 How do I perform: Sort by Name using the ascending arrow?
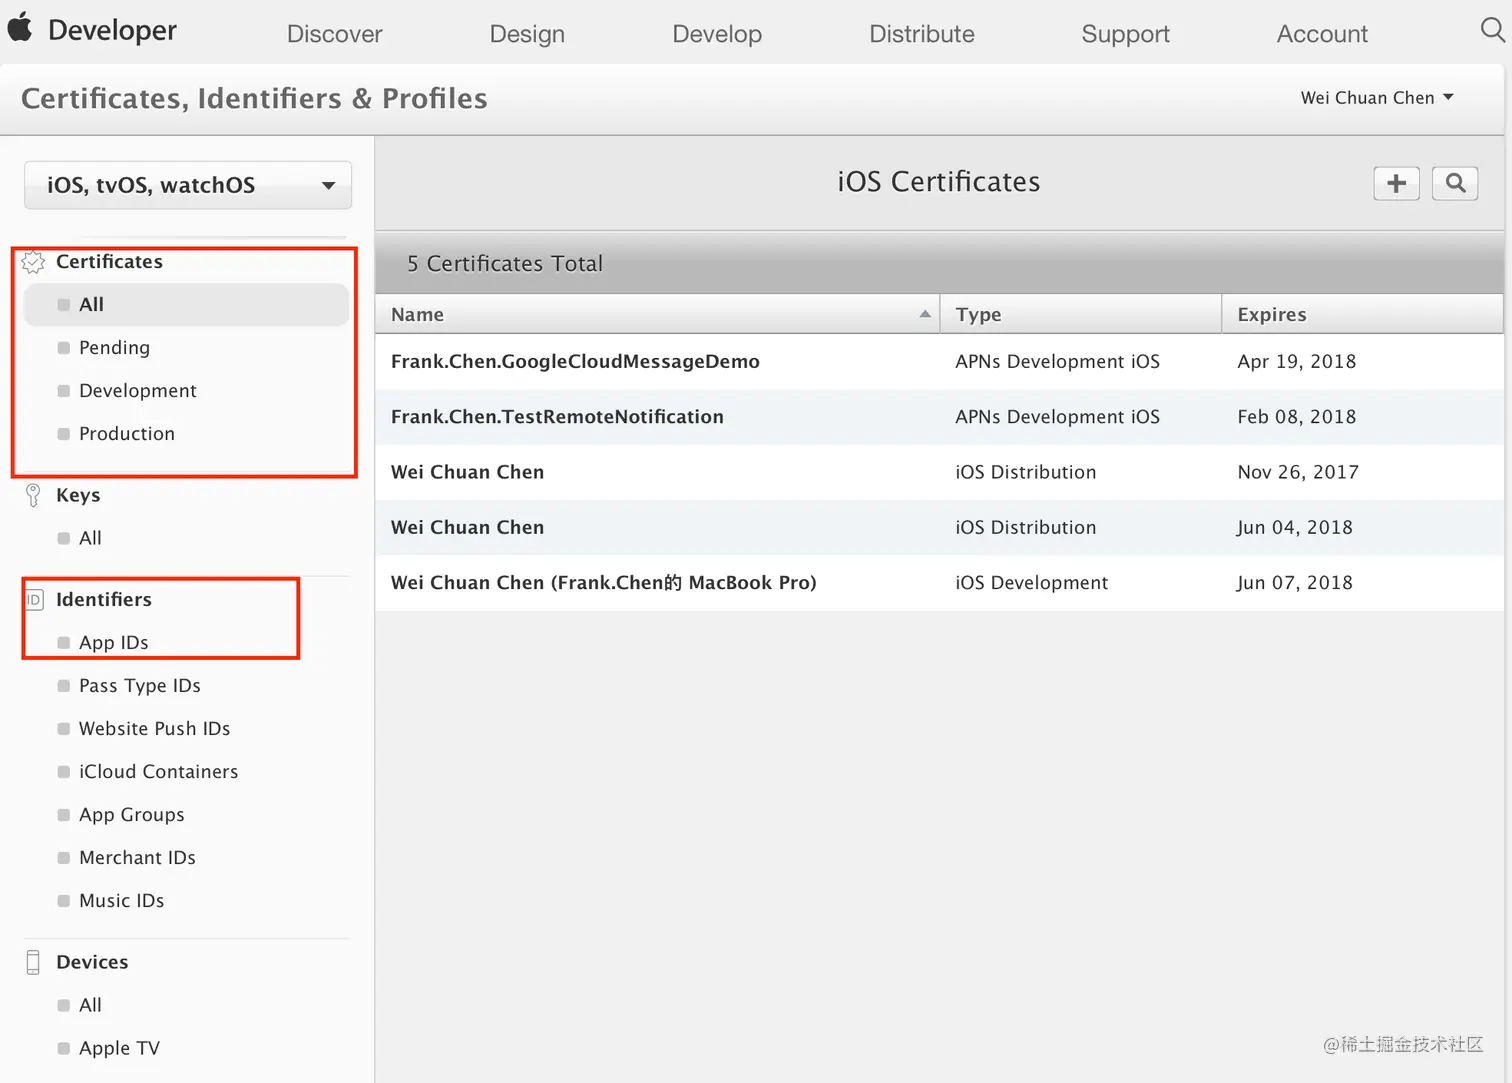coord(925,314)
